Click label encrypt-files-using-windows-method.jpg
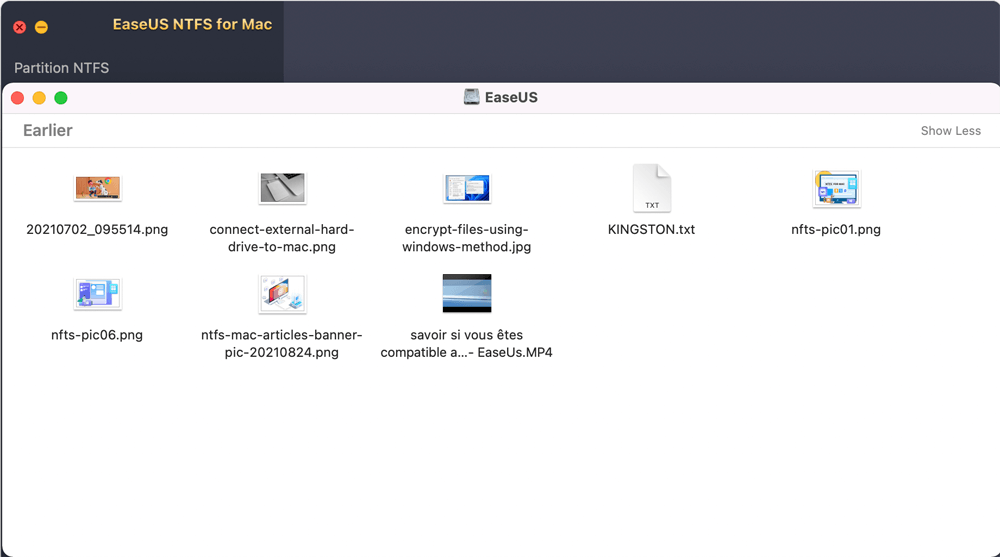Screen dimensions: 1000x557 (467, 238)
